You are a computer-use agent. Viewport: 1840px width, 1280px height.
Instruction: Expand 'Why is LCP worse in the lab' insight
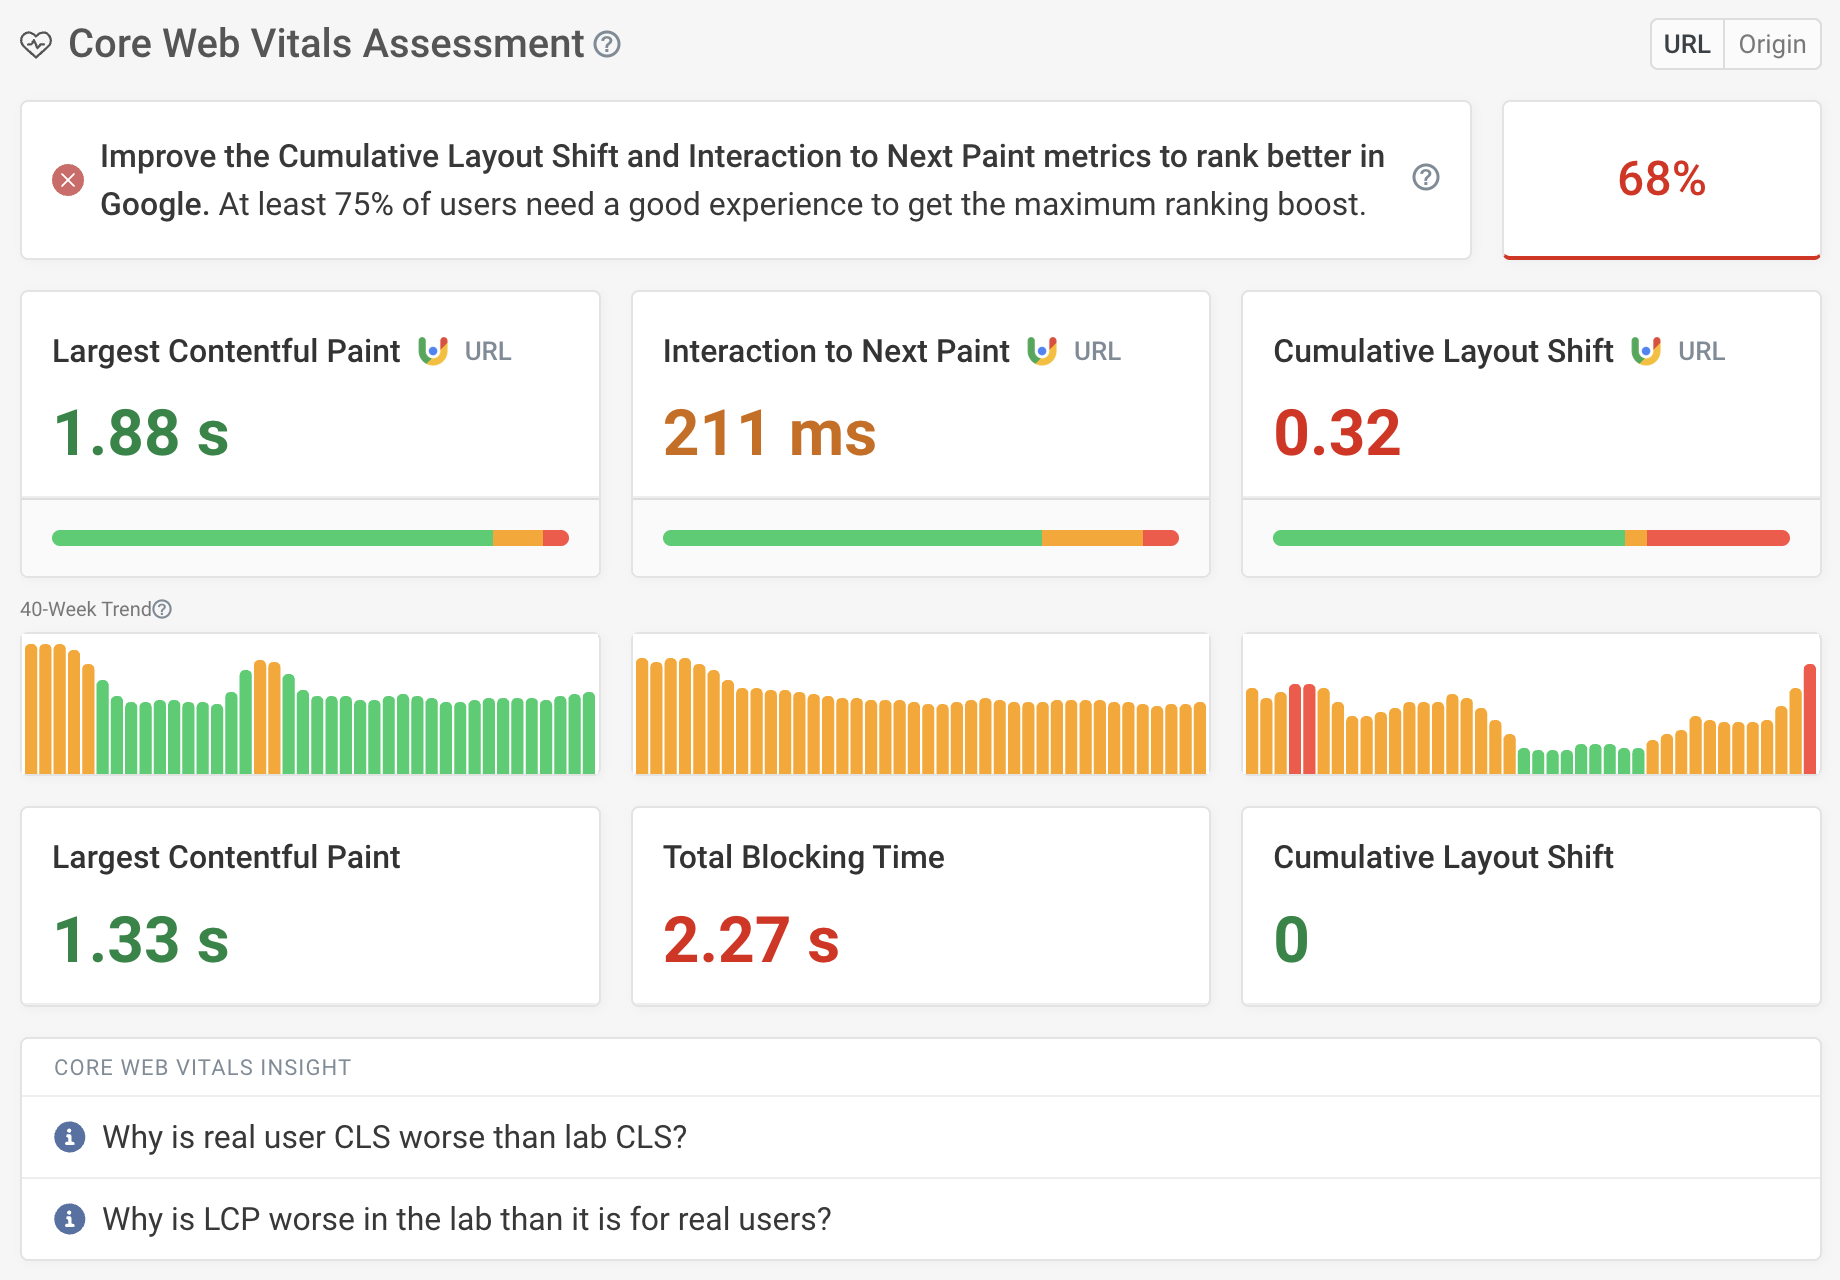coord(466,1219)
